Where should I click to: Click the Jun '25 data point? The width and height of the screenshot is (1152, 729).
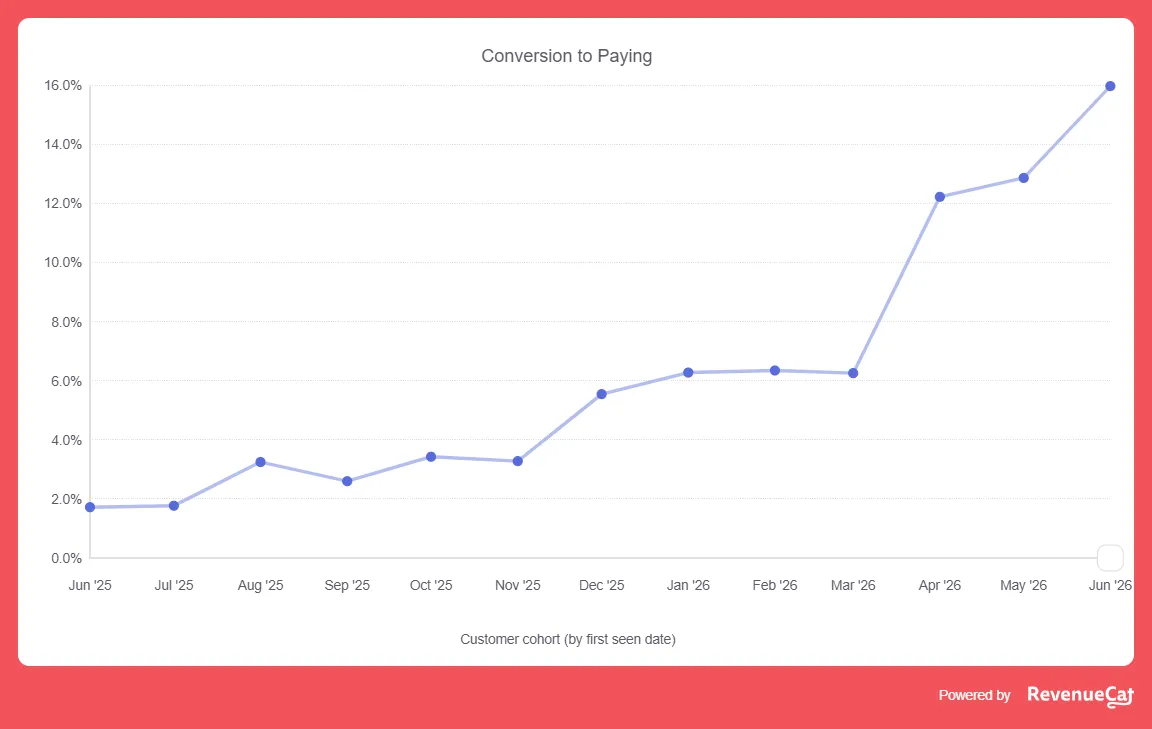pos(90,507)
